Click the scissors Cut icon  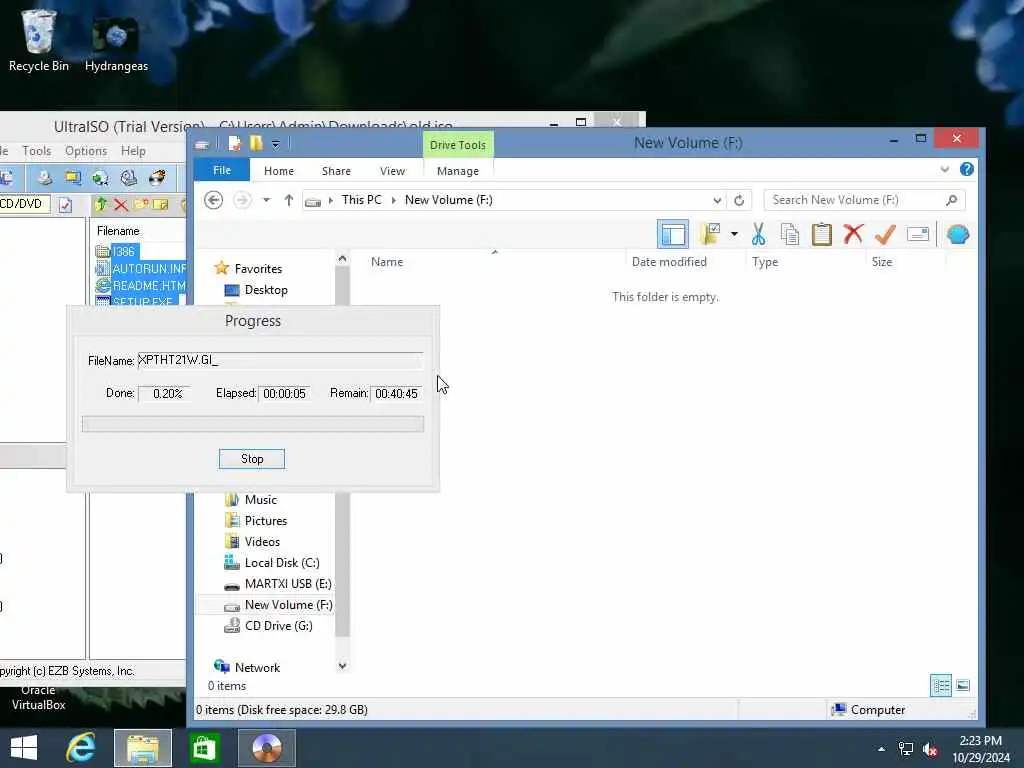tap(758, 234)
